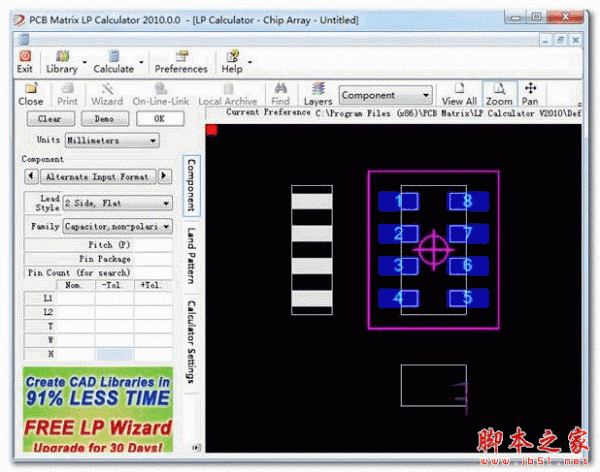The width and height of the screenshot is (600, 472).
Task: Click the Alternate Input Format button
Action: tap(98, 176)
